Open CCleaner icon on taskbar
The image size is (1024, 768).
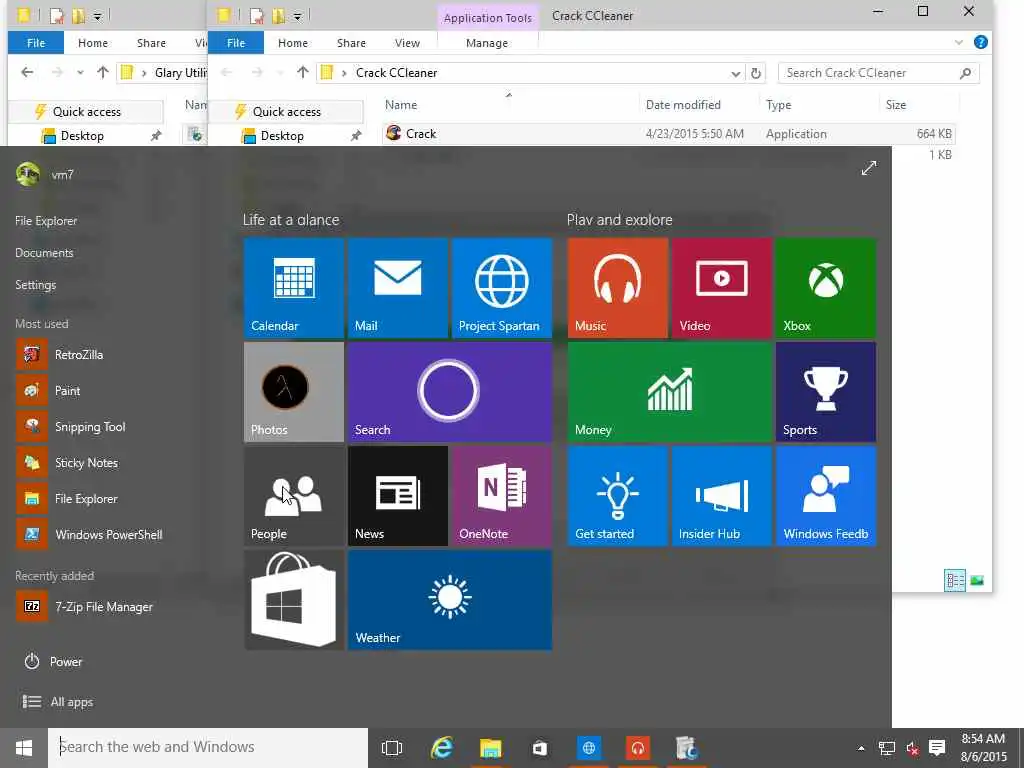[x=686, y=748]
